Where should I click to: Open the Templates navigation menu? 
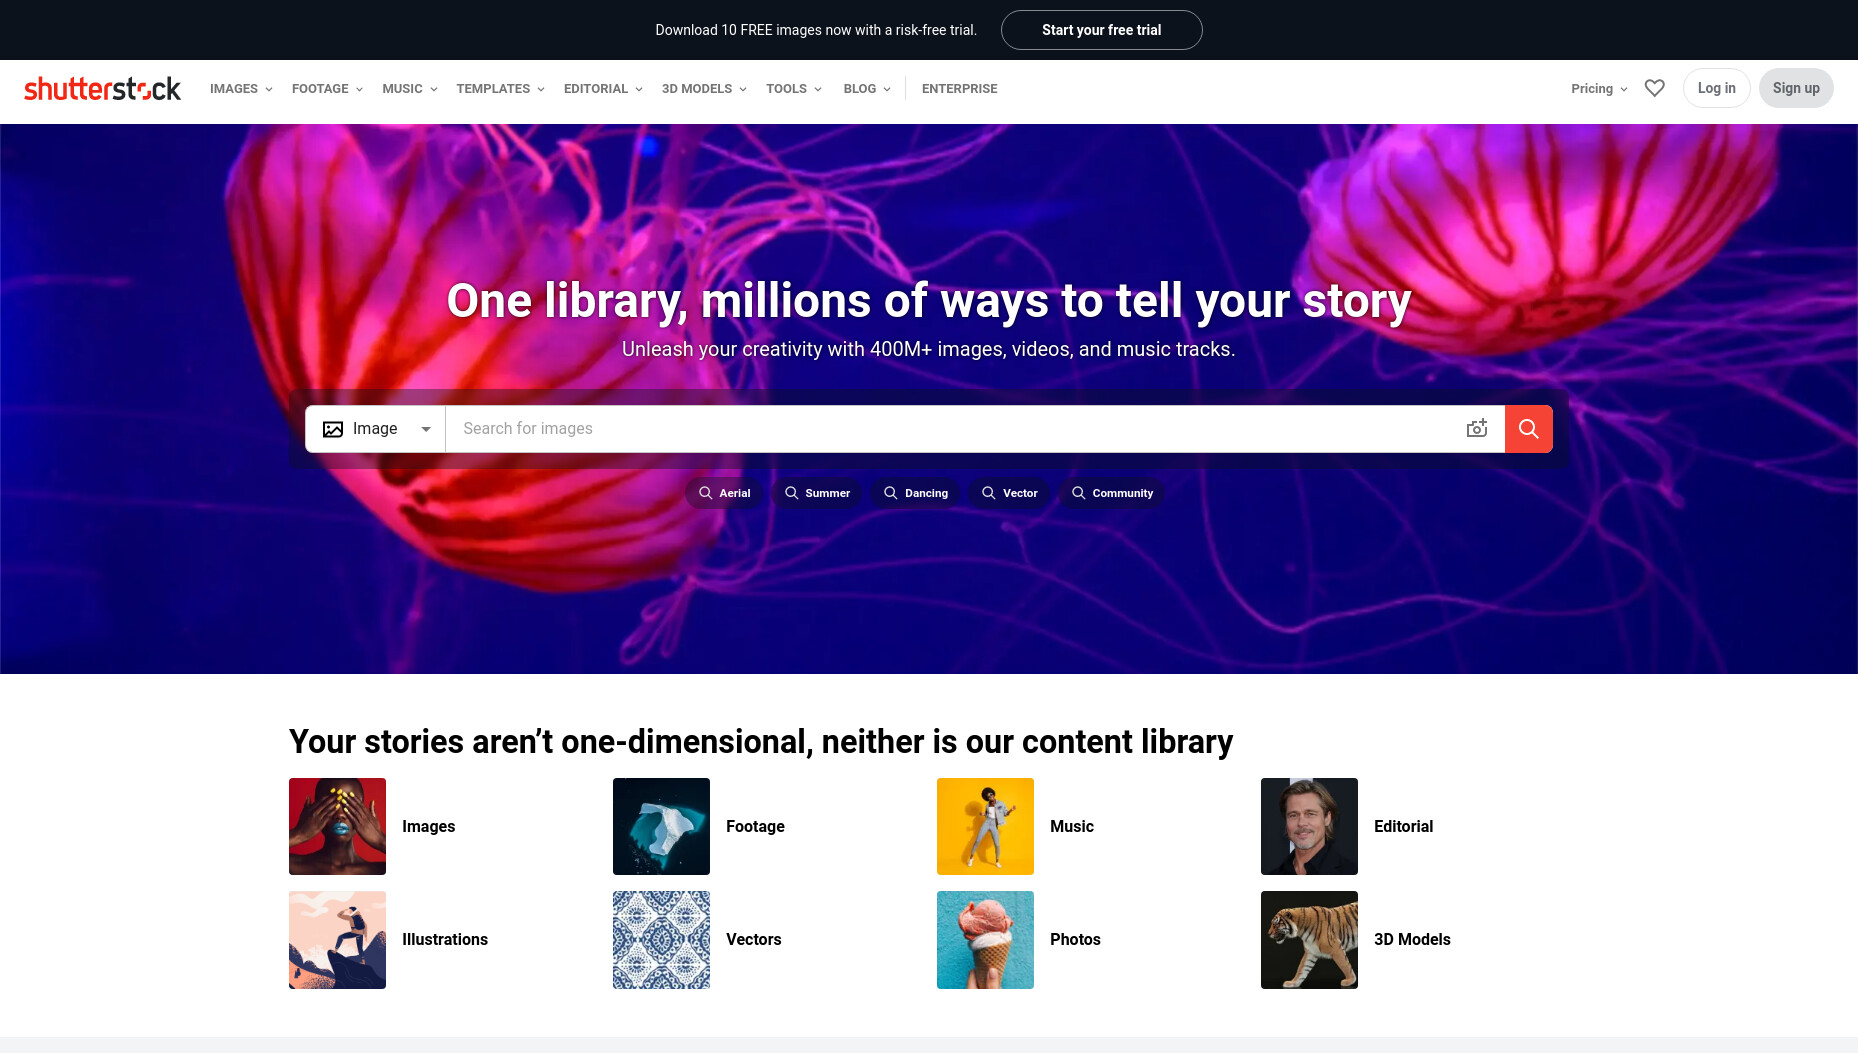click(500, 89)
